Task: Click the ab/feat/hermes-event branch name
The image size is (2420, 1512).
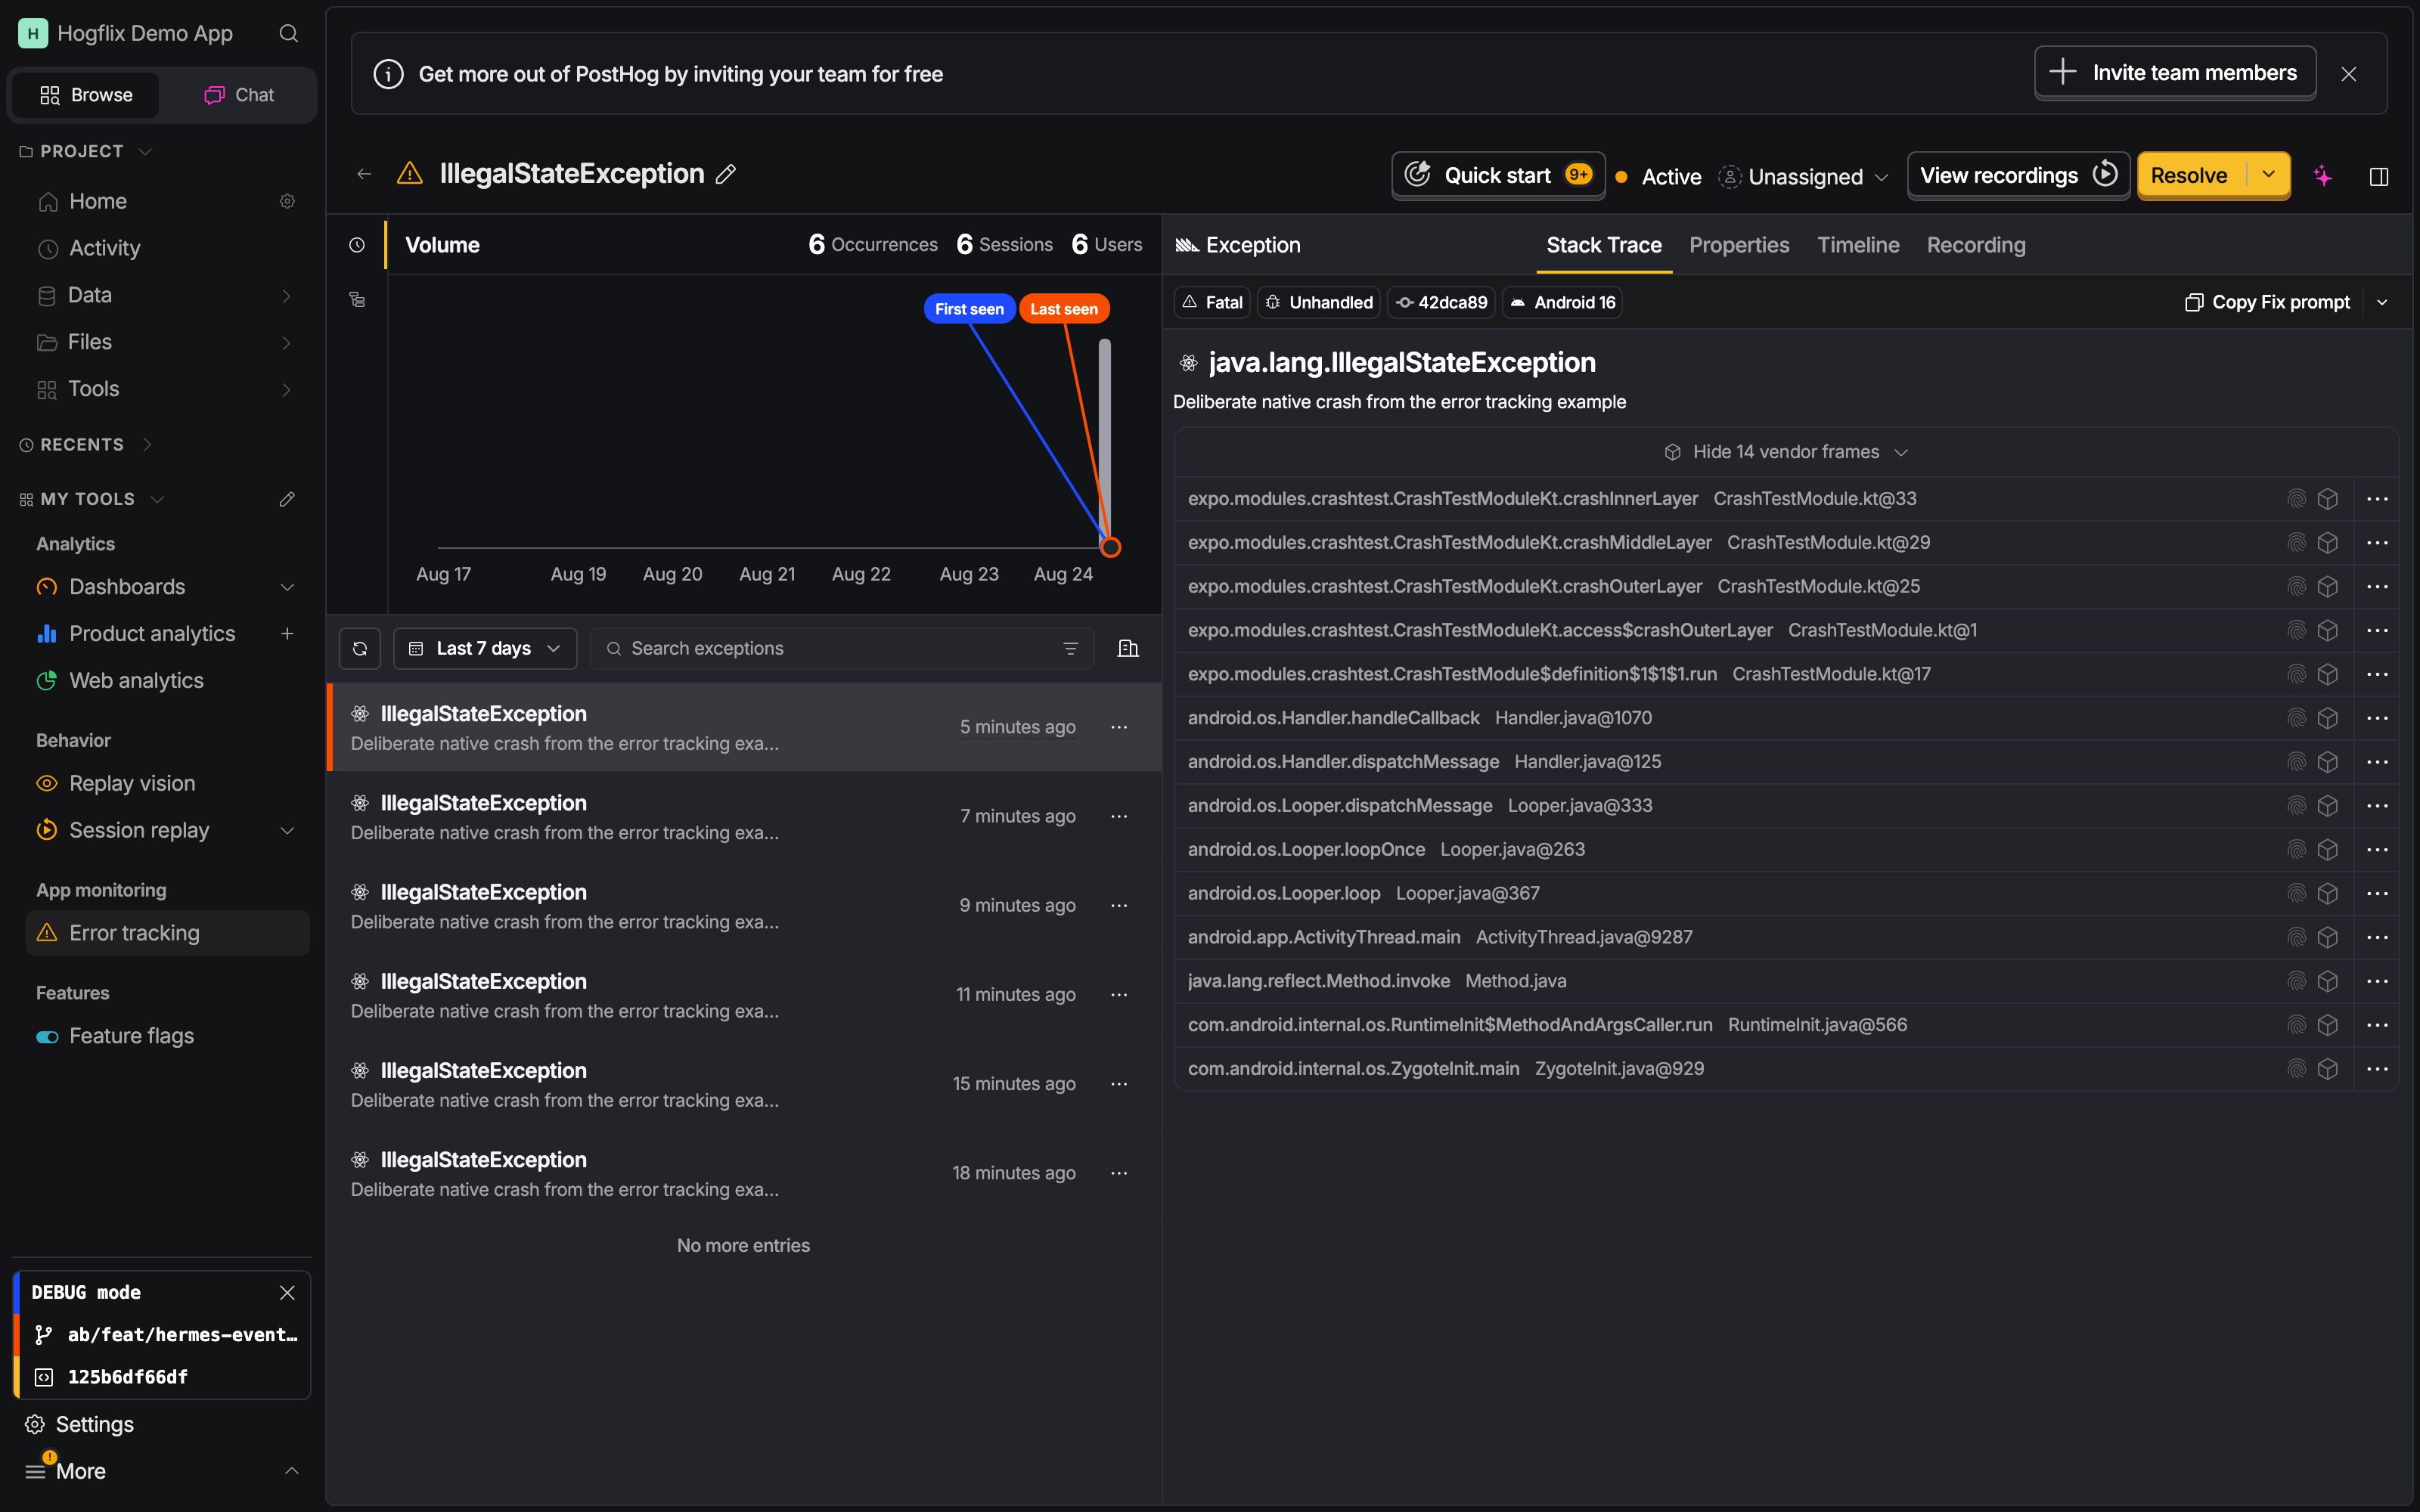Action: (182, 1334)
